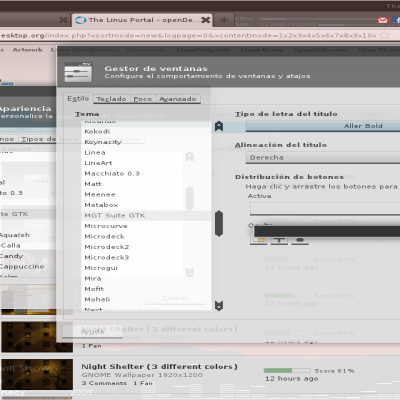The width and height of the screenshot is (400, 400).
Task: Select the Moheli theme
Action: [x=147, y=299]
